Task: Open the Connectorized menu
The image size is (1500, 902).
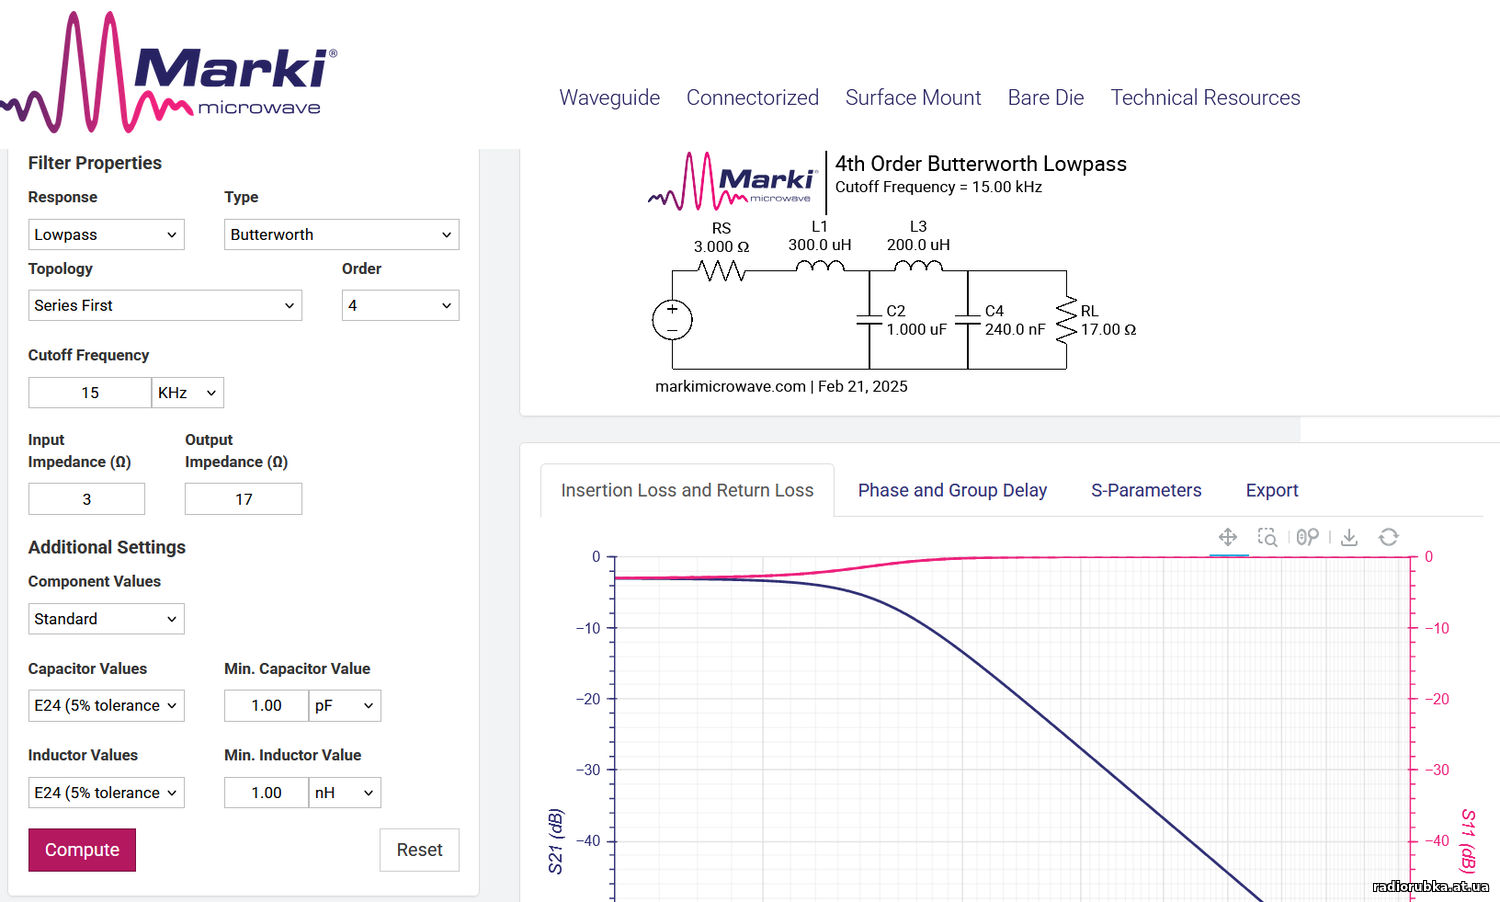Action: (752, 97)
